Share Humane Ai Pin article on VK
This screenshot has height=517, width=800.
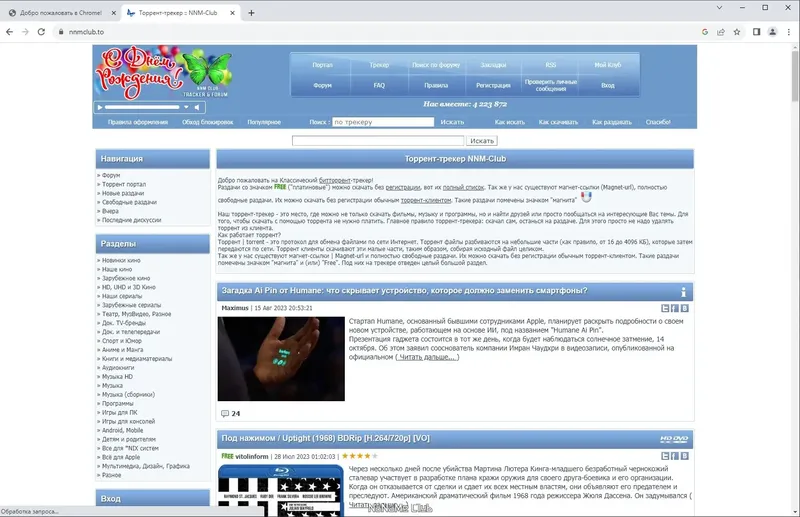click(685, 308)
